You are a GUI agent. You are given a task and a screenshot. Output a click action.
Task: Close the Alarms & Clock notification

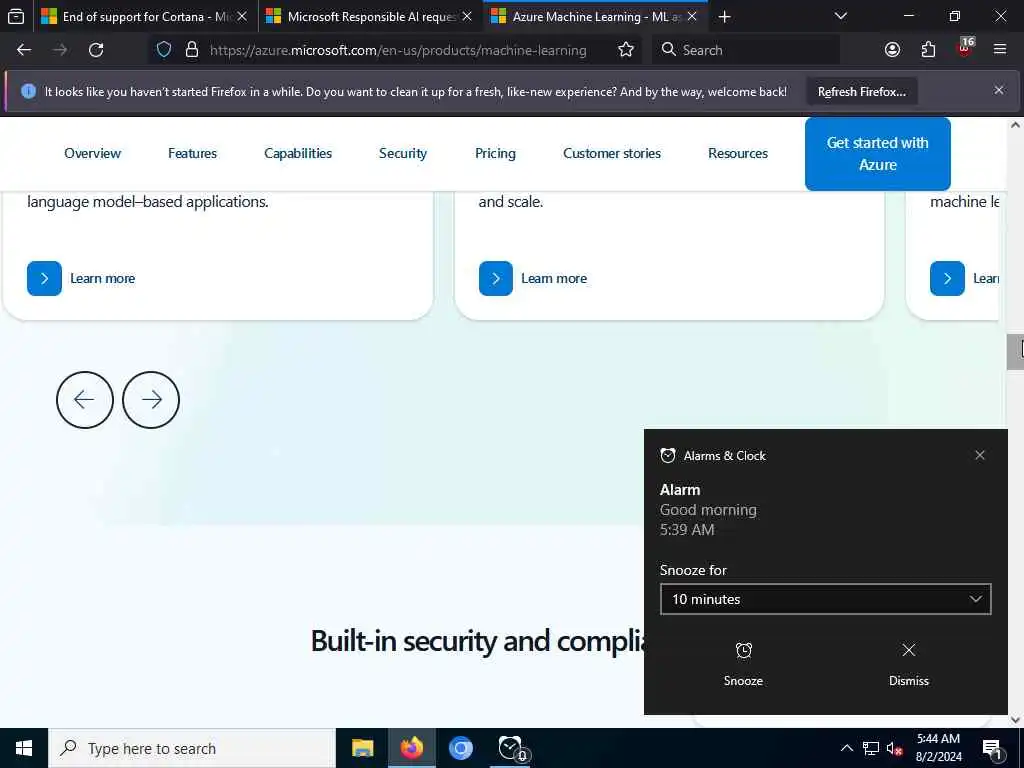pos(980,455)
